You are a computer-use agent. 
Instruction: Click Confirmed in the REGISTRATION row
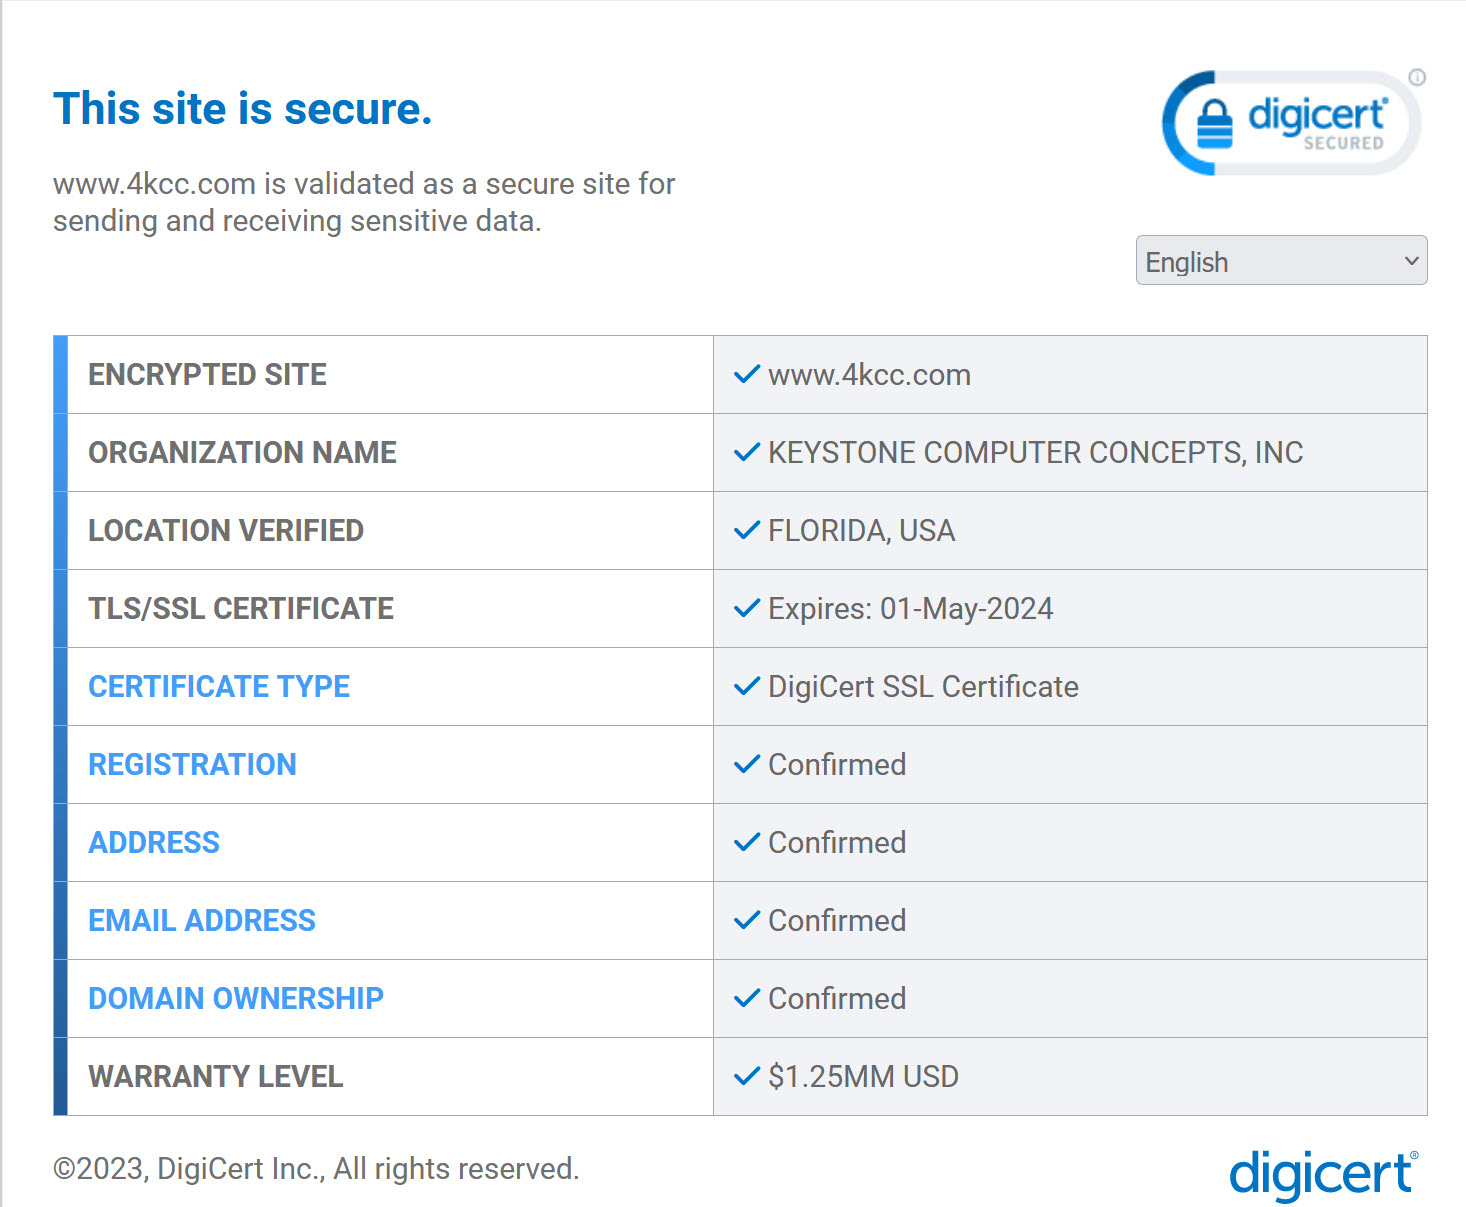pyautogui.click(x=837, y=765)
